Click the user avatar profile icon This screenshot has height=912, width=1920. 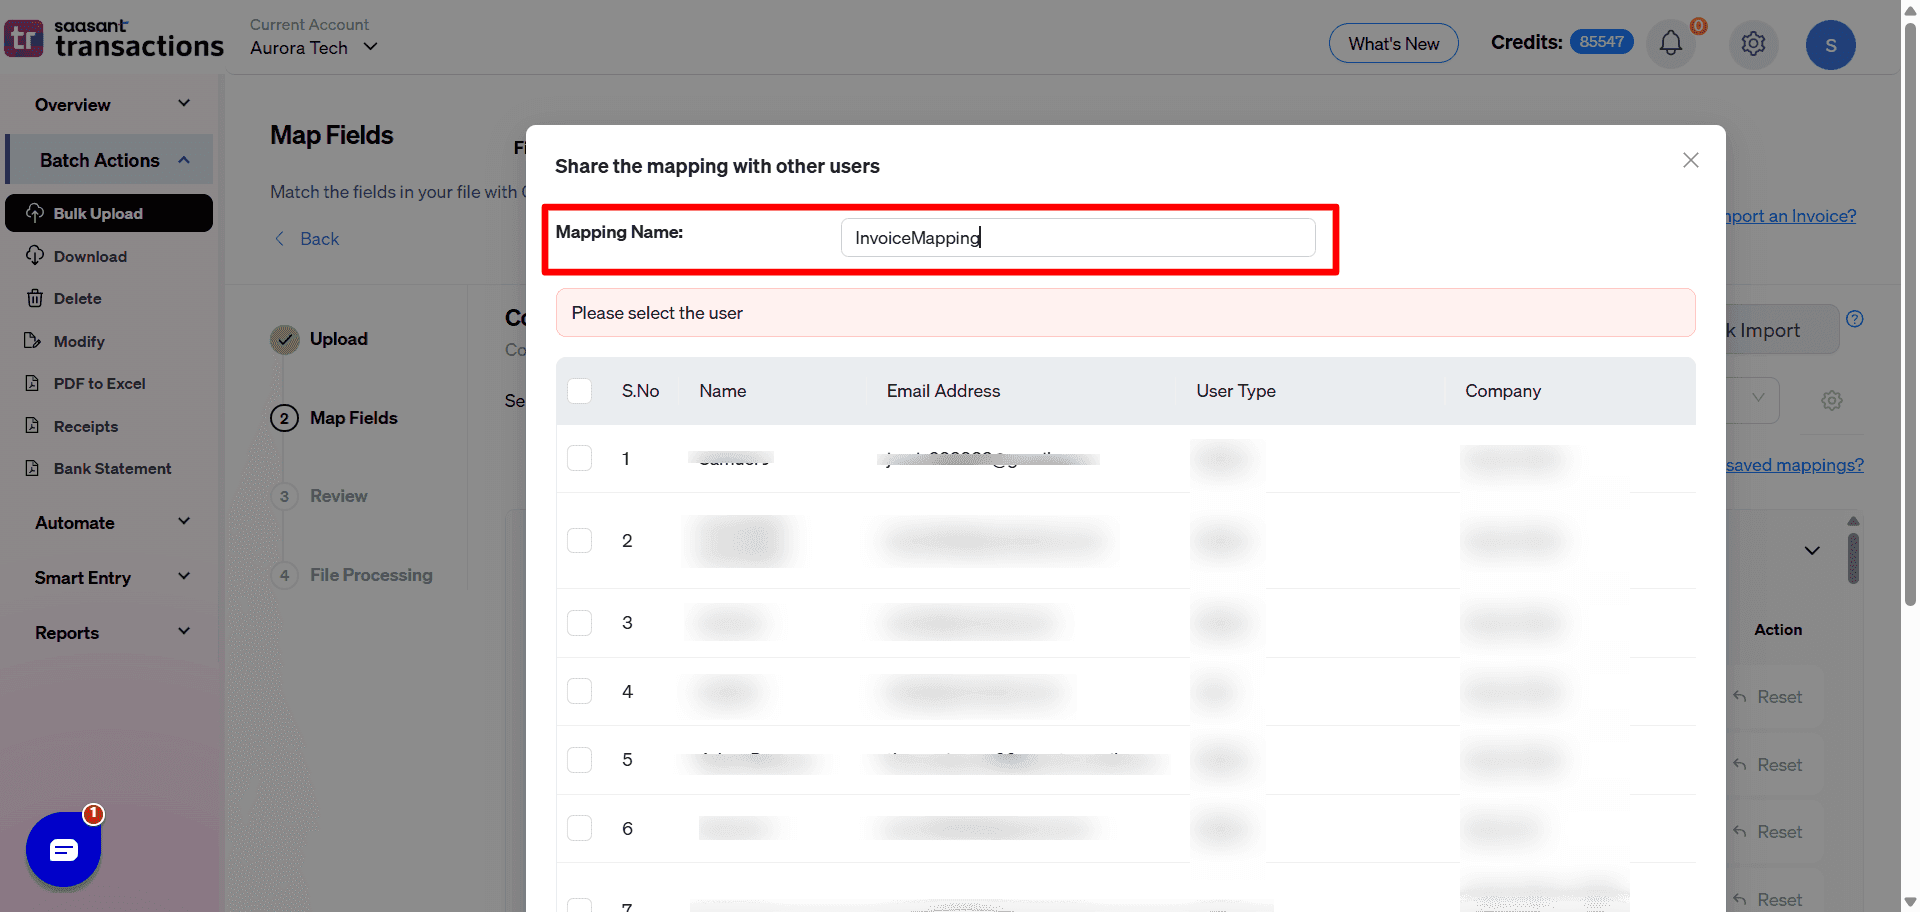point(1830,45)
